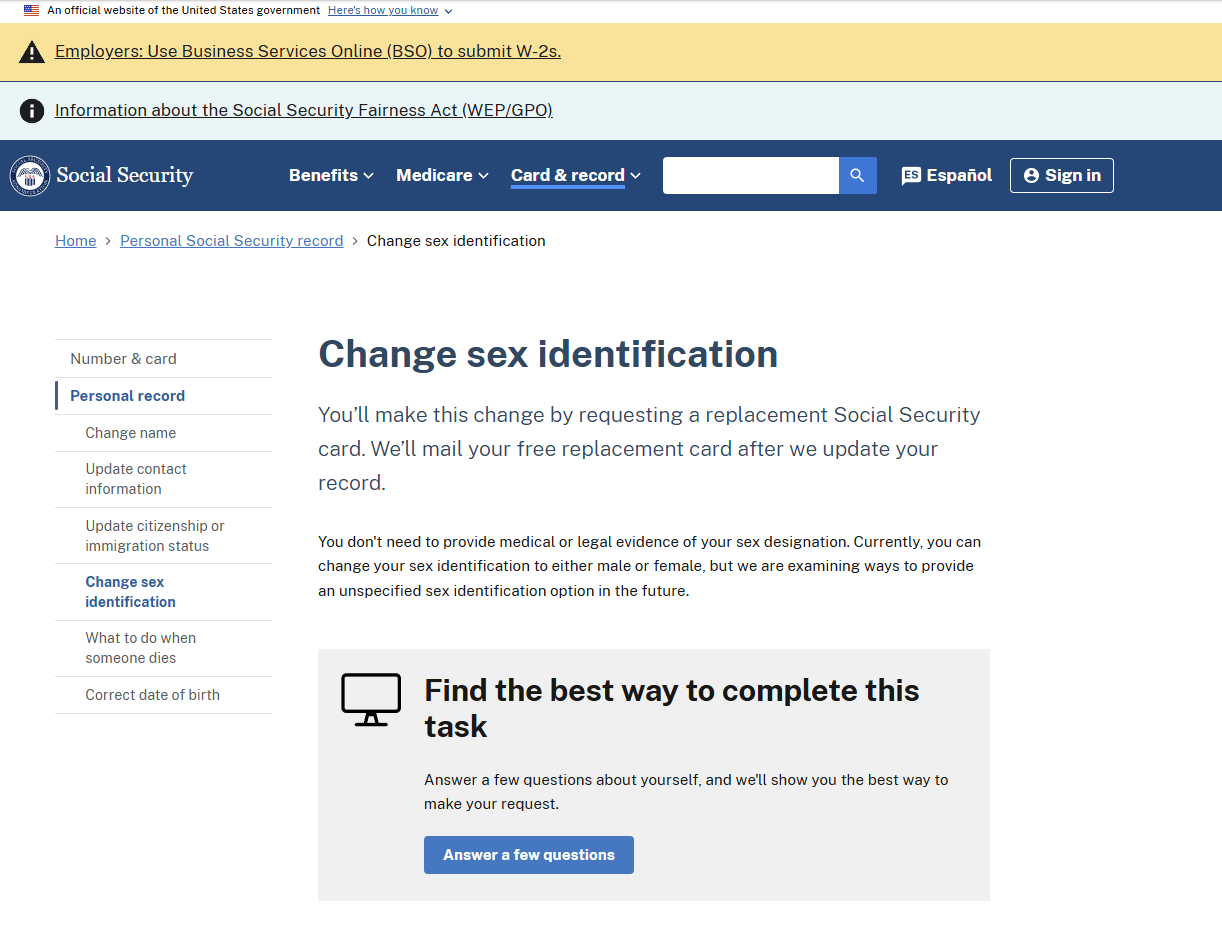
Task: Expand "Here's how you know" disclosure
Action: (390, 10)
